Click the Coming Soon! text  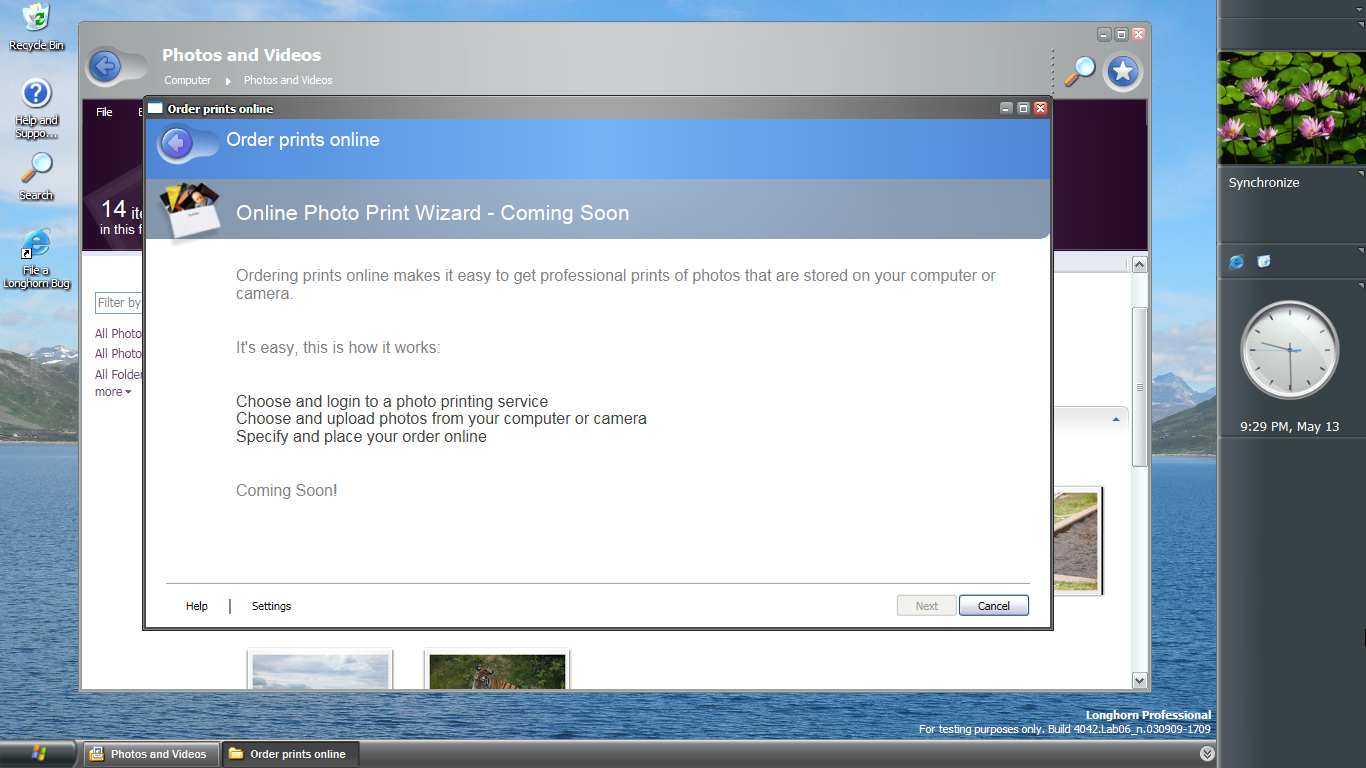287,490
